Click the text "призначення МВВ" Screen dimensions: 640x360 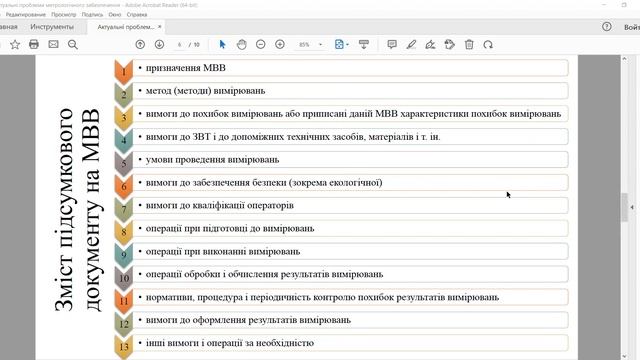point(186,68)
